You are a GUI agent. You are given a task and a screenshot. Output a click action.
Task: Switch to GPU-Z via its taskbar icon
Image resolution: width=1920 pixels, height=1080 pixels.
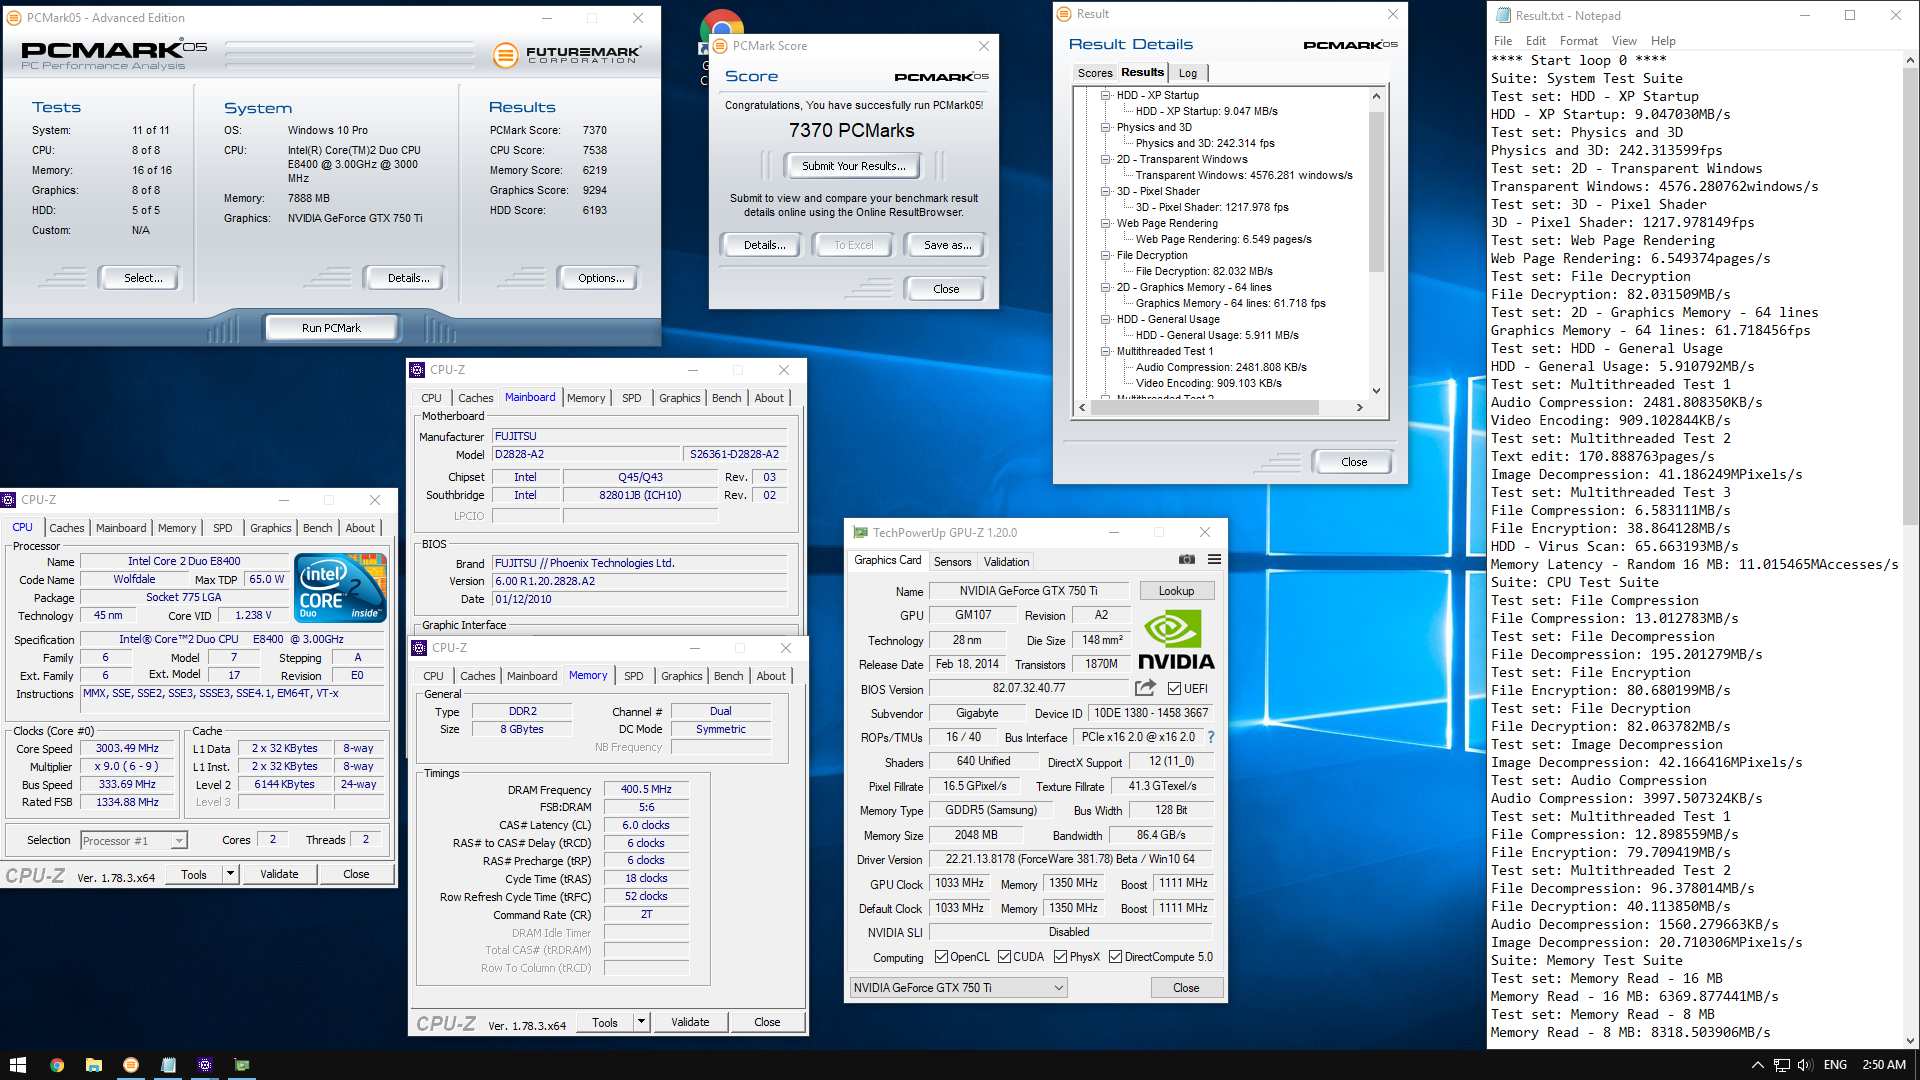click(x=242, y=1065)
